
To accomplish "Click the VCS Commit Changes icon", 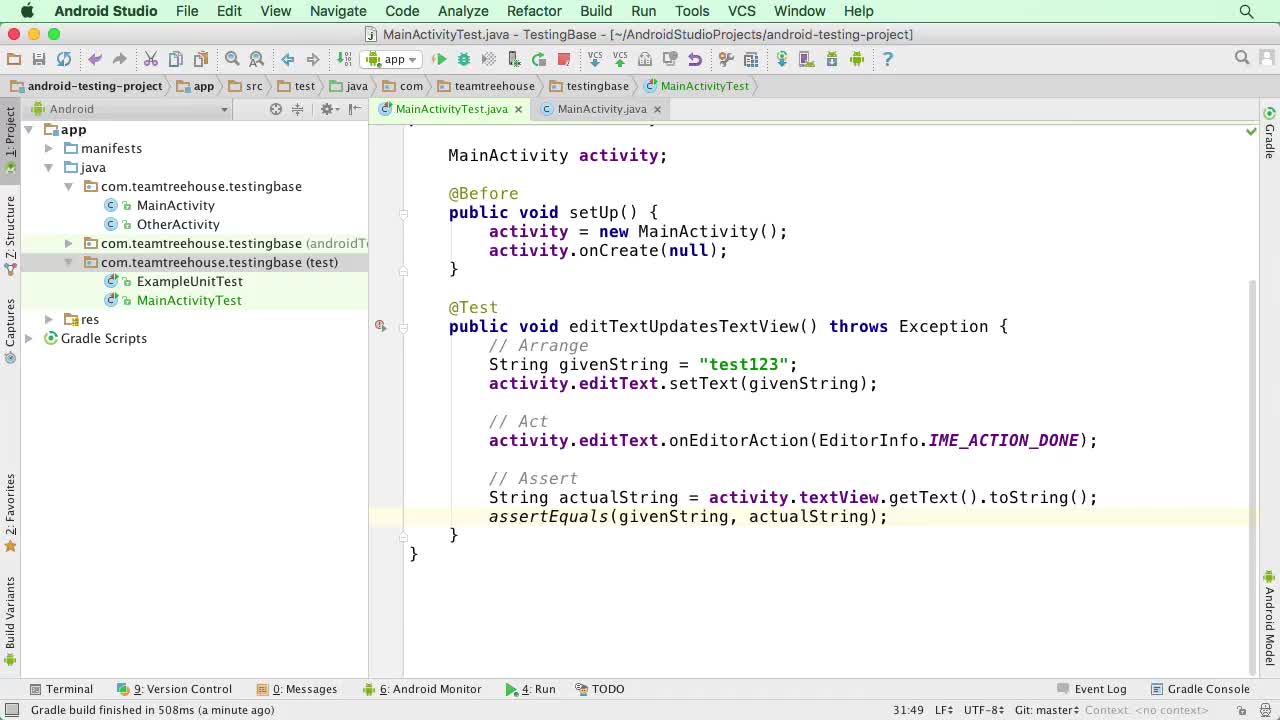I will click(x=620, y=59).
